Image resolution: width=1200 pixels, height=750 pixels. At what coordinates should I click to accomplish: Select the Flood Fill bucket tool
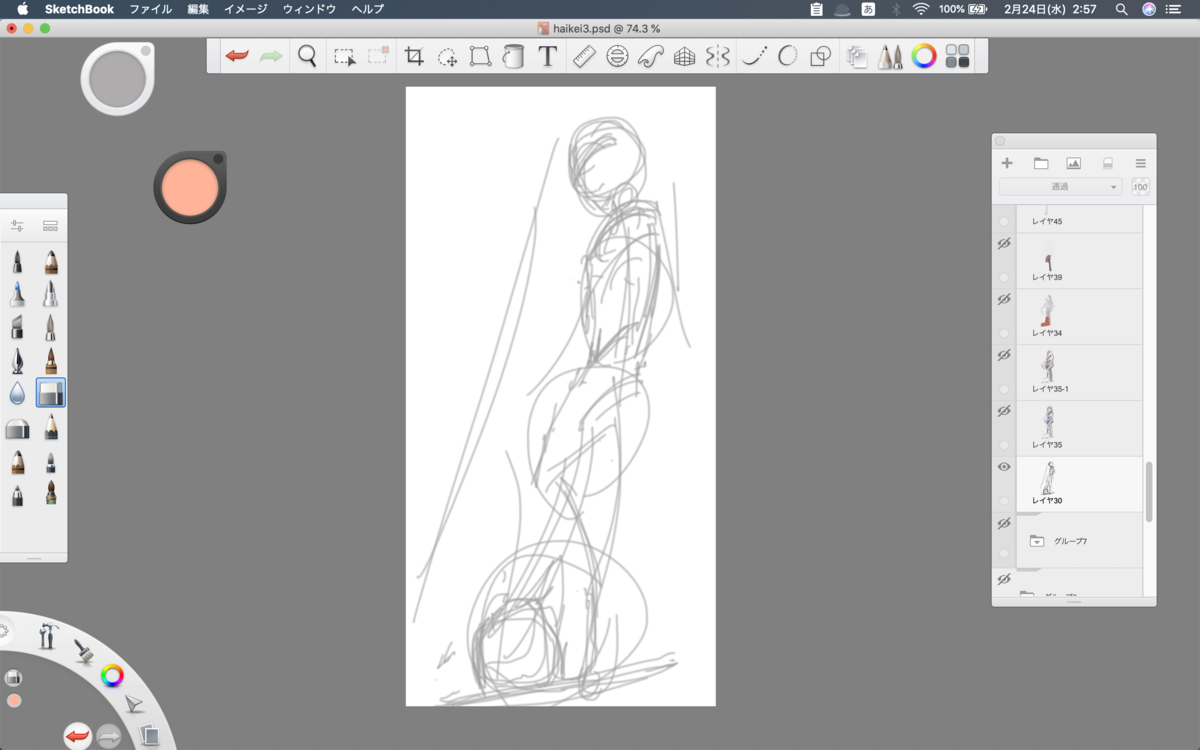513,57
